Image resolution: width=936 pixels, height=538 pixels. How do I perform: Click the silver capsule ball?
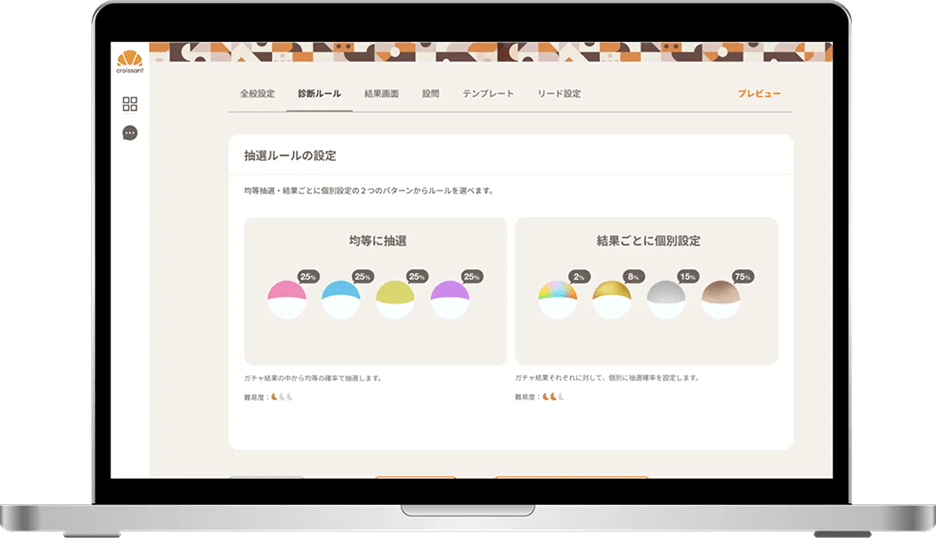tap(666, 299)
